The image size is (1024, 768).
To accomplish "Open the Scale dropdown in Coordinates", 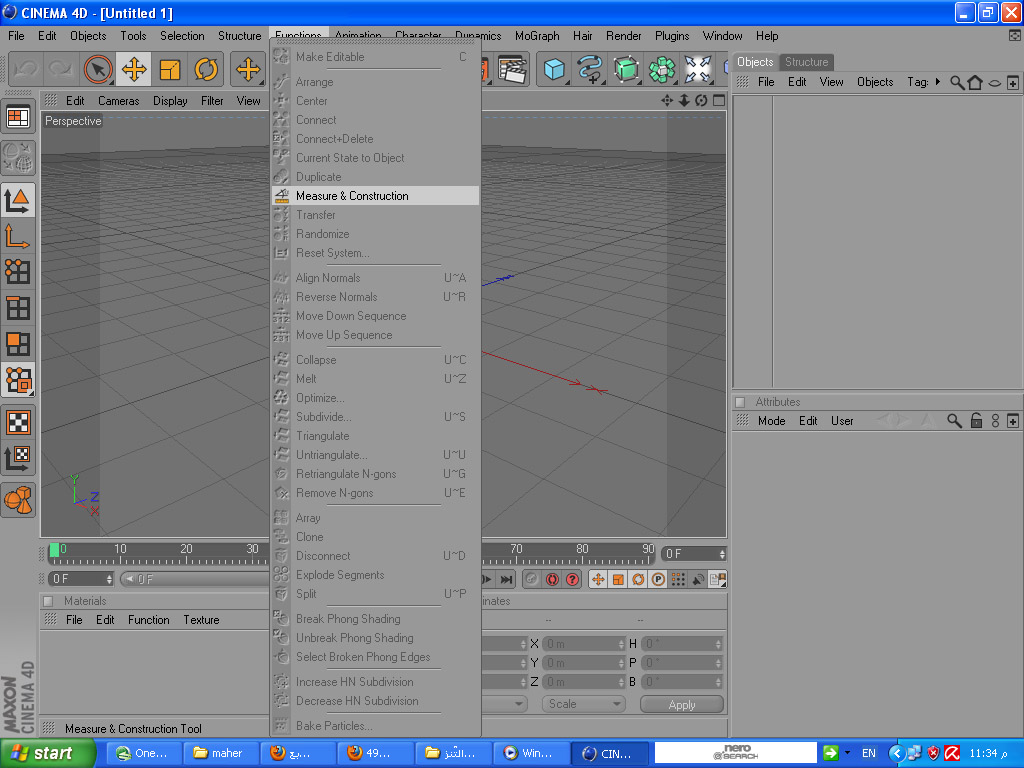I will pyautogui.click(x=583, y=704).
